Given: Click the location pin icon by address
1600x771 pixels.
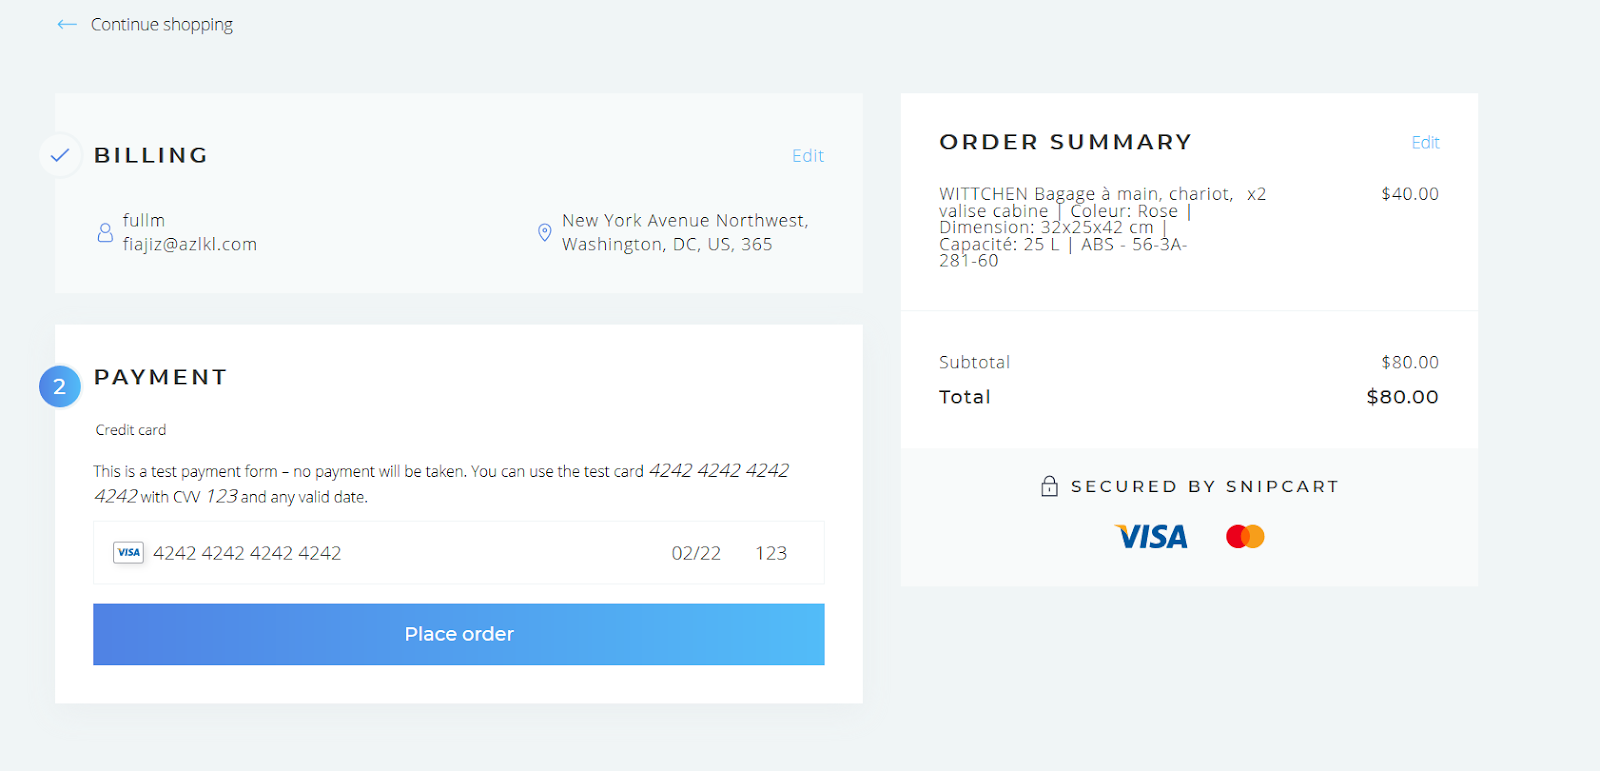Looking at the screenshot, I should pos(545,233).
